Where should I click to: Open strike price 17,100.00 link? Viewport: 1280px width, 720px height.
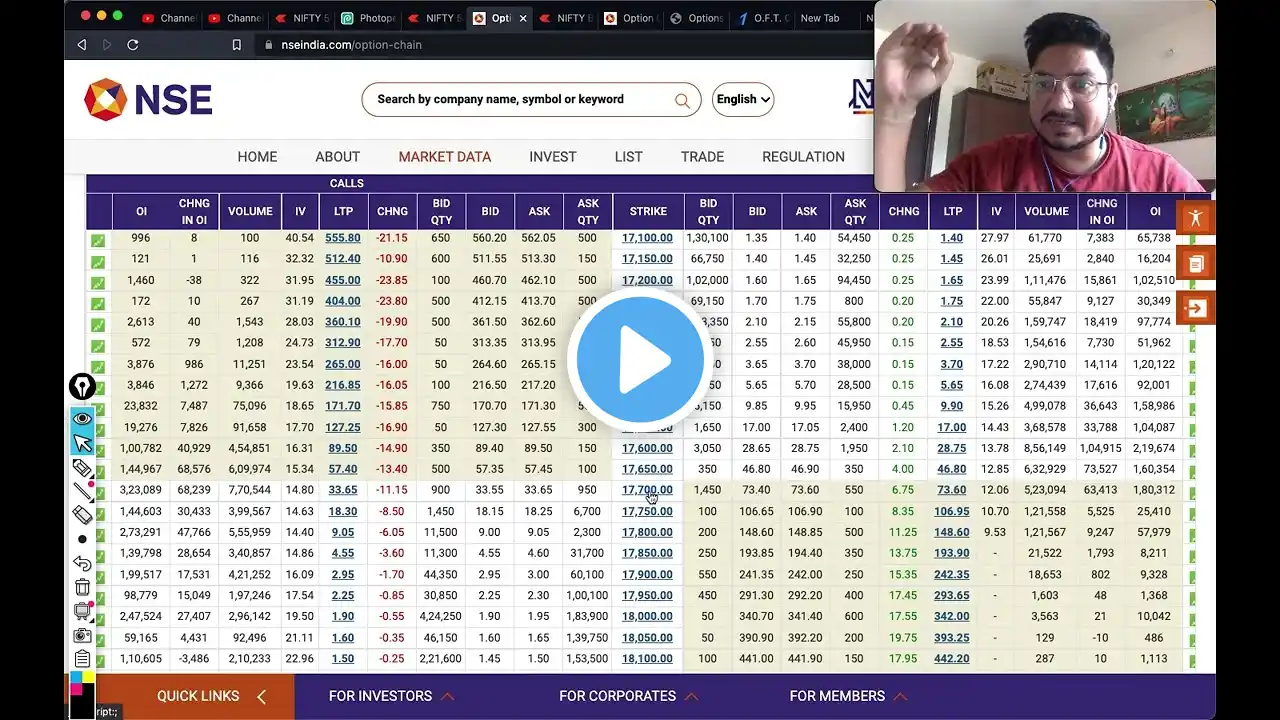click(647, 238)
